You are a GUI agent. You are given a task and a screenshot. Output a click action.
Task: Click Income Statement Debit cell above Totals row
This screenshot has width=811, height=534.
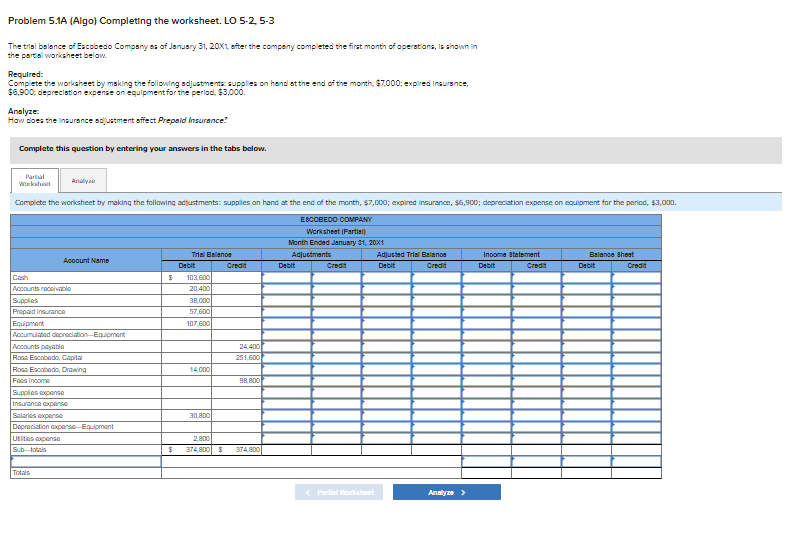click(486, 461)
